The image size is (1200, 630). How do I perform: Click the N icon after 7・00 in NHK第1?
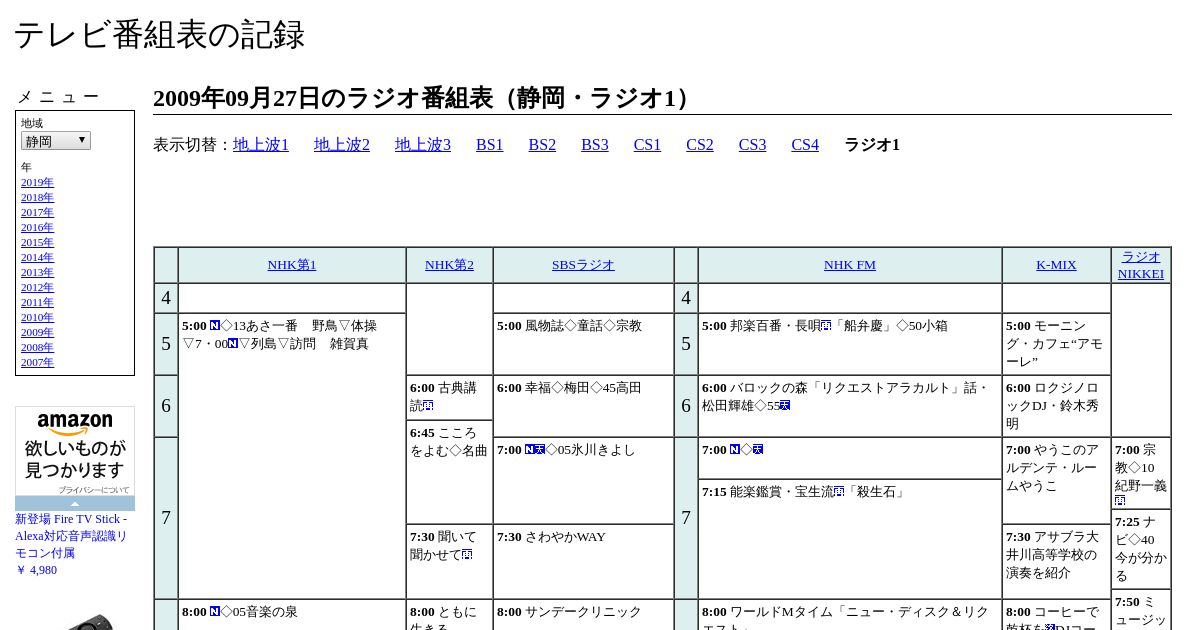(233, 344)
